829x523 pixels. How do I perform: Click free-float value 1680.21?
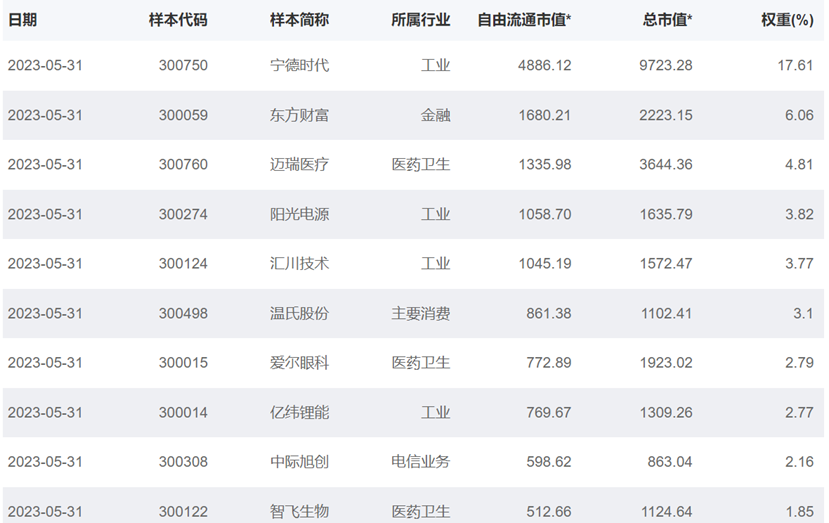pos(545,115)
